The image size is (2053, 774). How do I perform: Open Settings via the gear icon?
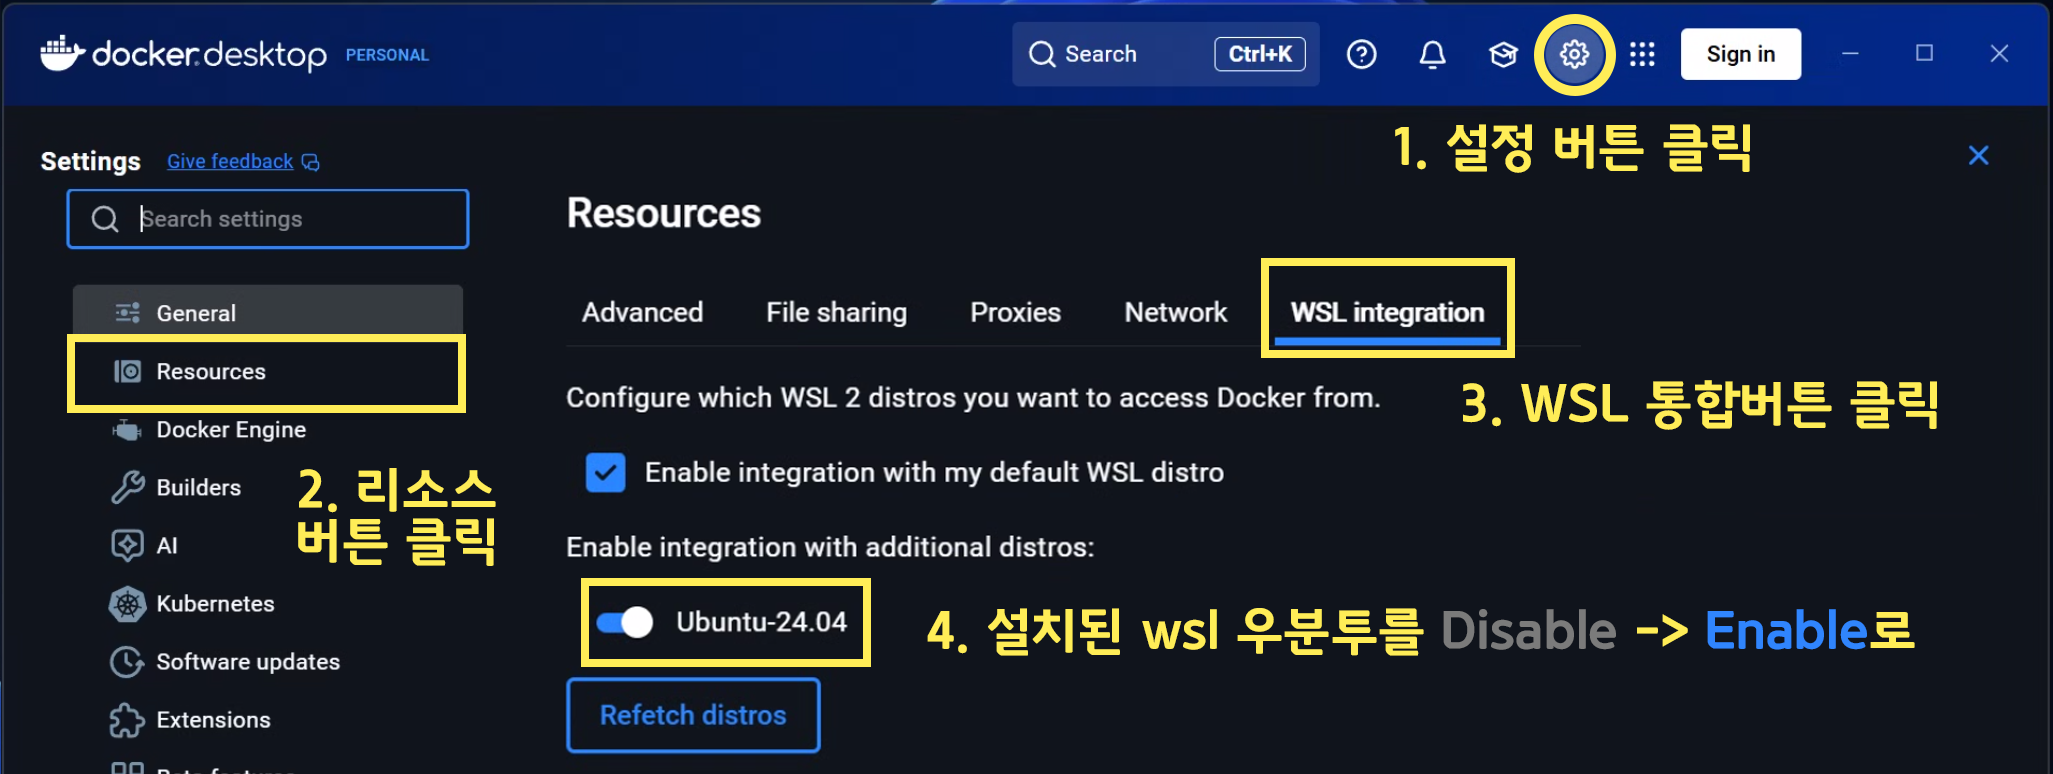pyautogui.click(x=1574, y=54)
